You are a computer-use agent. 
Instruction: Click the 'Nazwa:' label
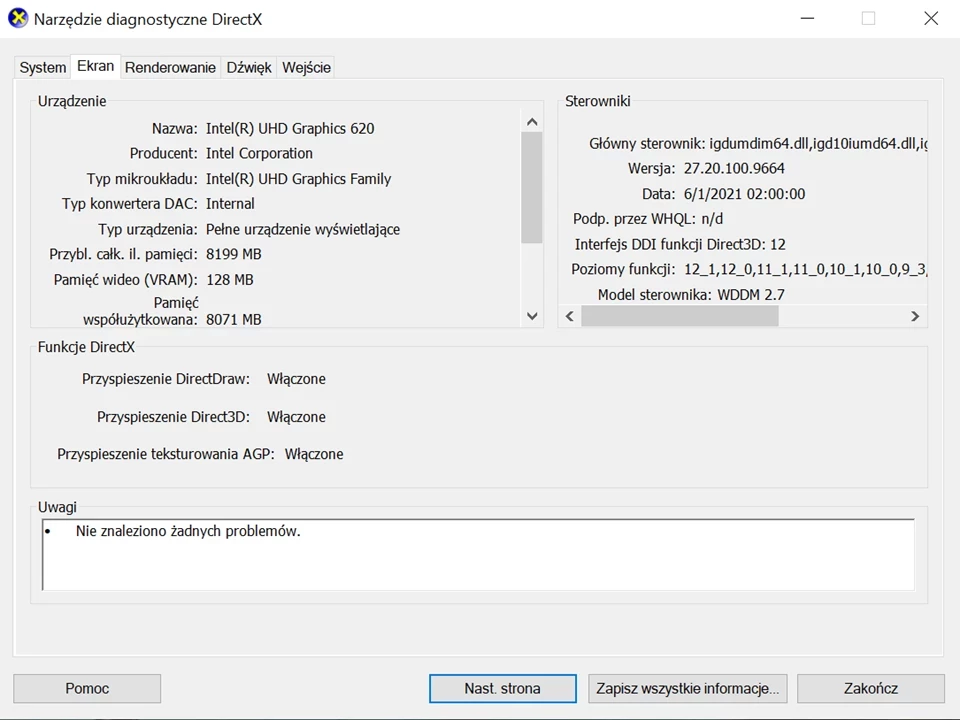[x=174, y=129]
